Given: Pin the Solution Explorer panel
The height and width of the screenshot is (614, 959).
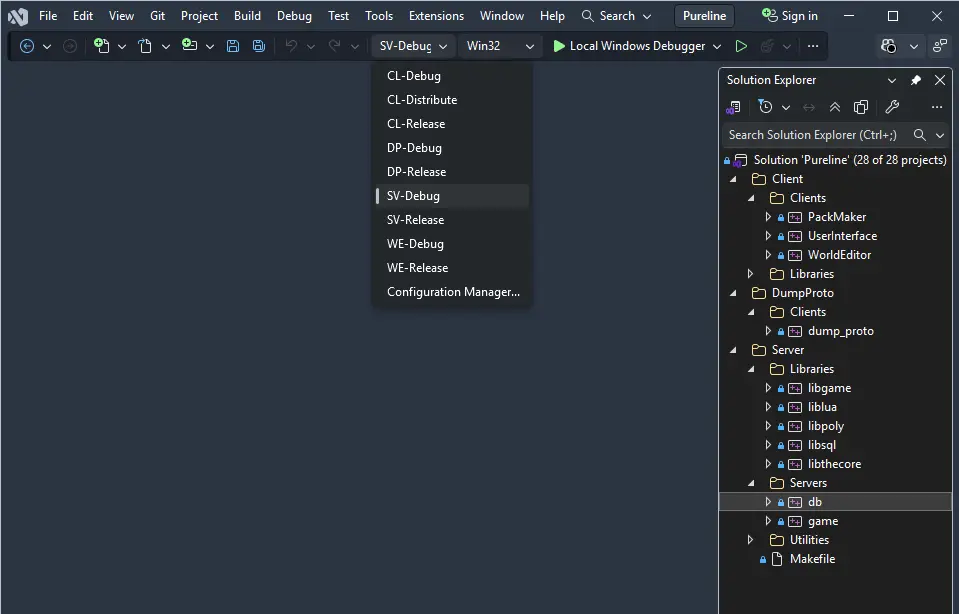Looking at the screenshot, I should coord(915,80).
